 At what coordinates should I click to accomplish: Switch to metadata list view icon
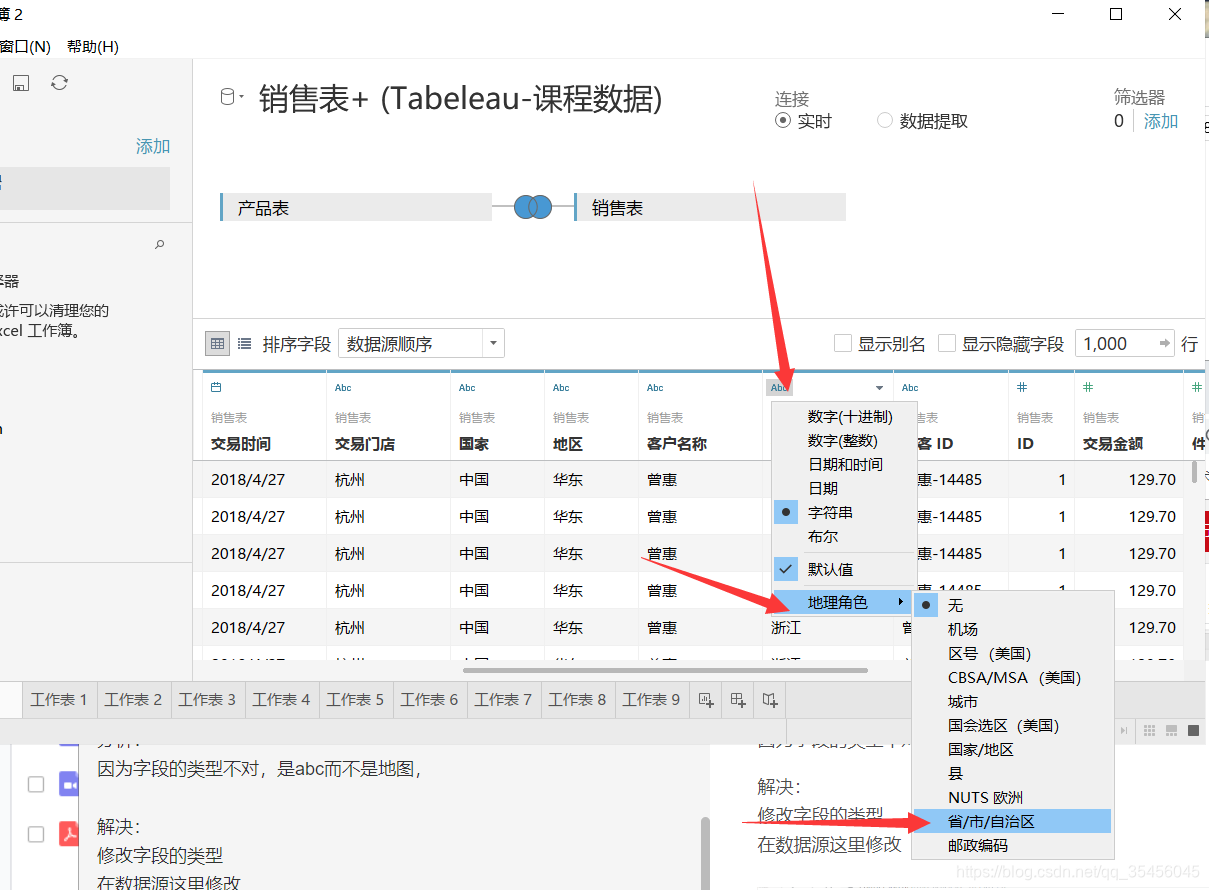[245, 344]
